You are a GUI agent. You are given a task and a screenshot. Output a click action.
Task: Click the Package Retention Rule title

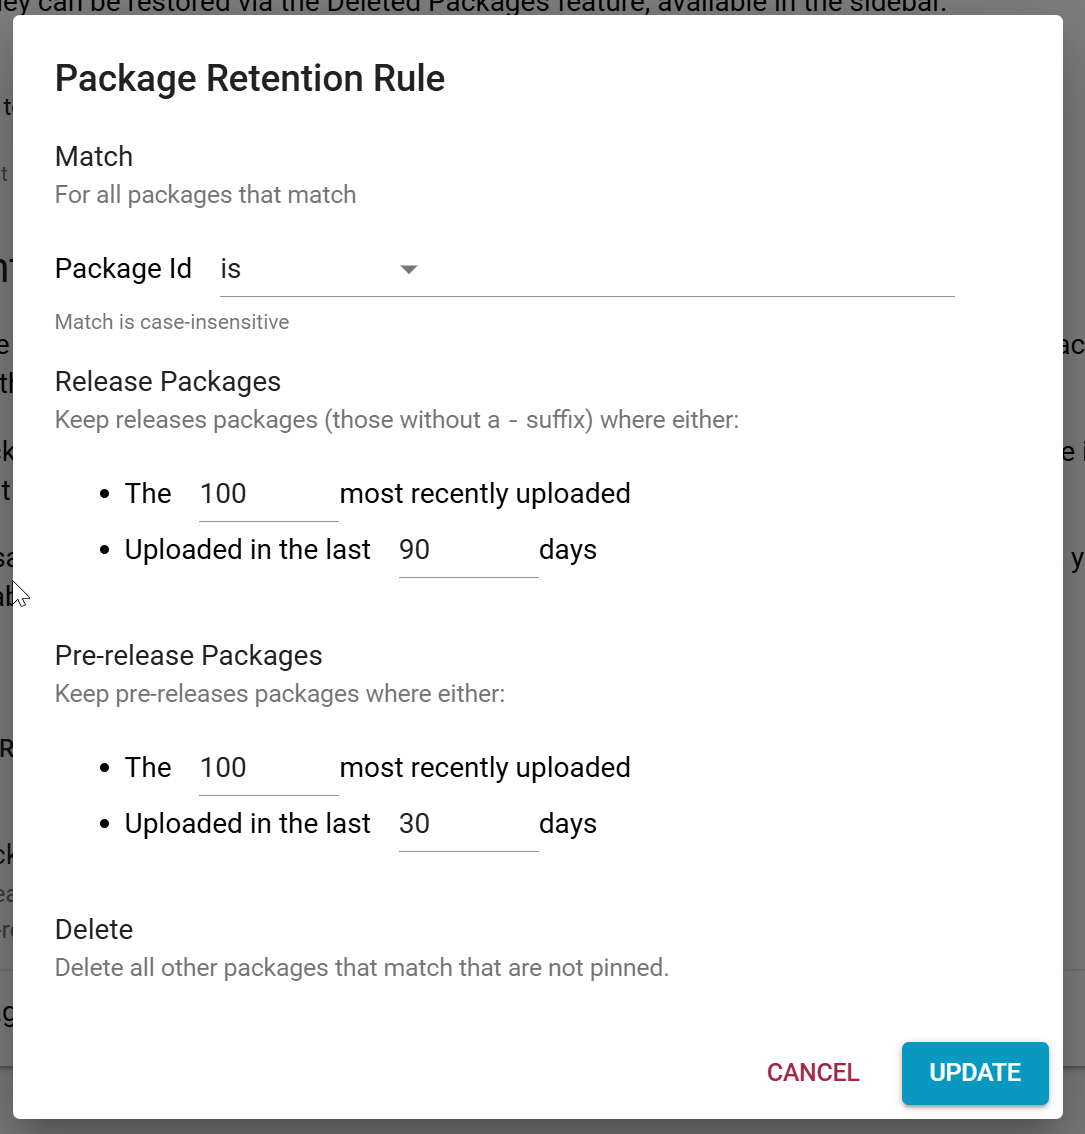click(x=249, y=78)
